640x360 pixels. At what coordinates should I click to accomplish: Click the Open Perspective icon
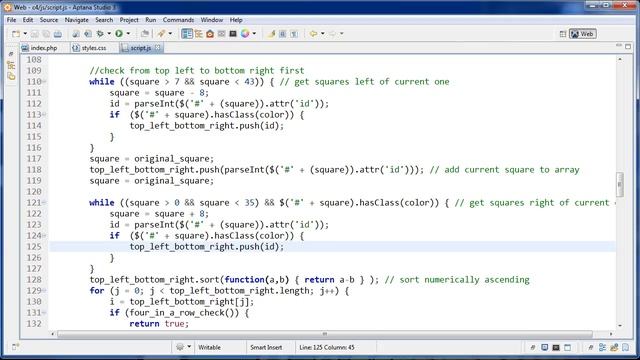(563, 34)
